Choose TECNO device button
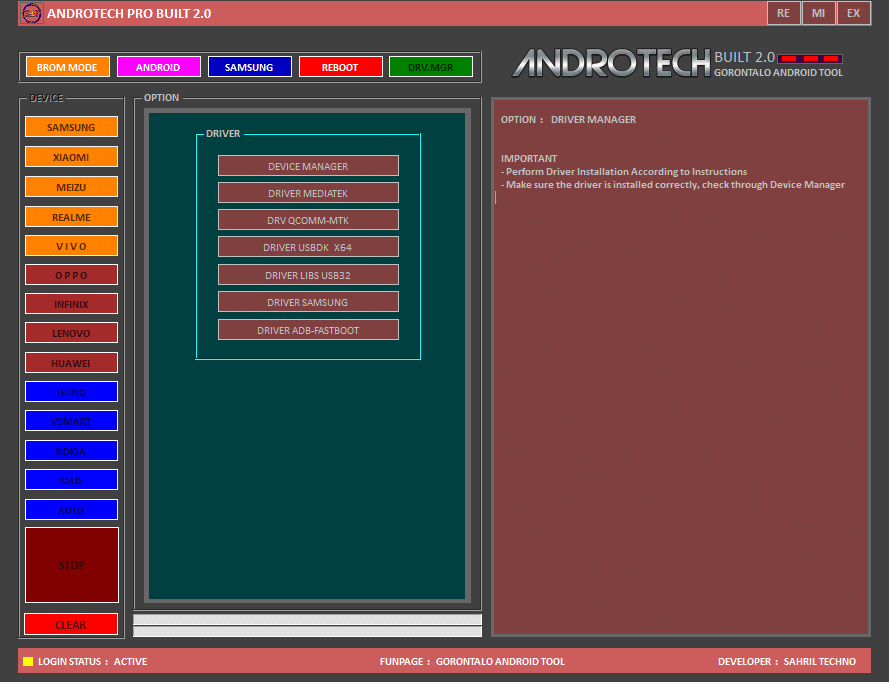 71,392
